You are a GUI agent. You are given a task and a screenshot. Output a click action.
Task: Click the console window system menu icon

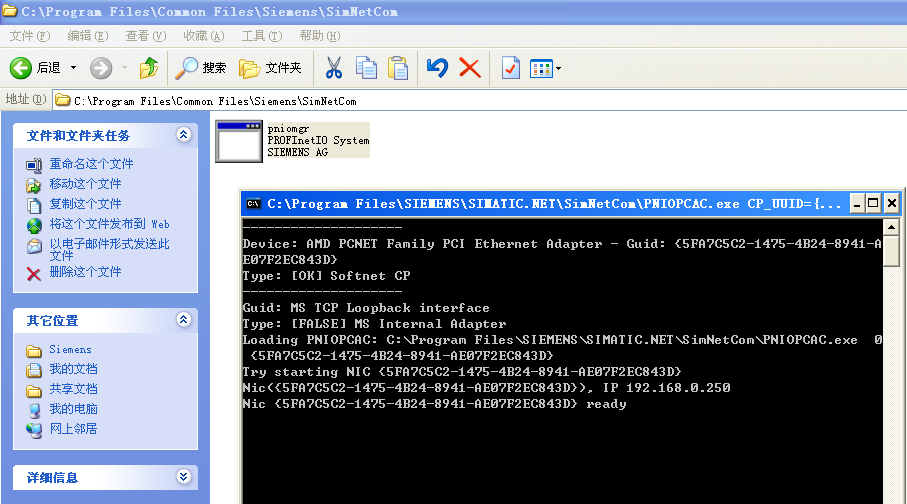tap(253, 204)
